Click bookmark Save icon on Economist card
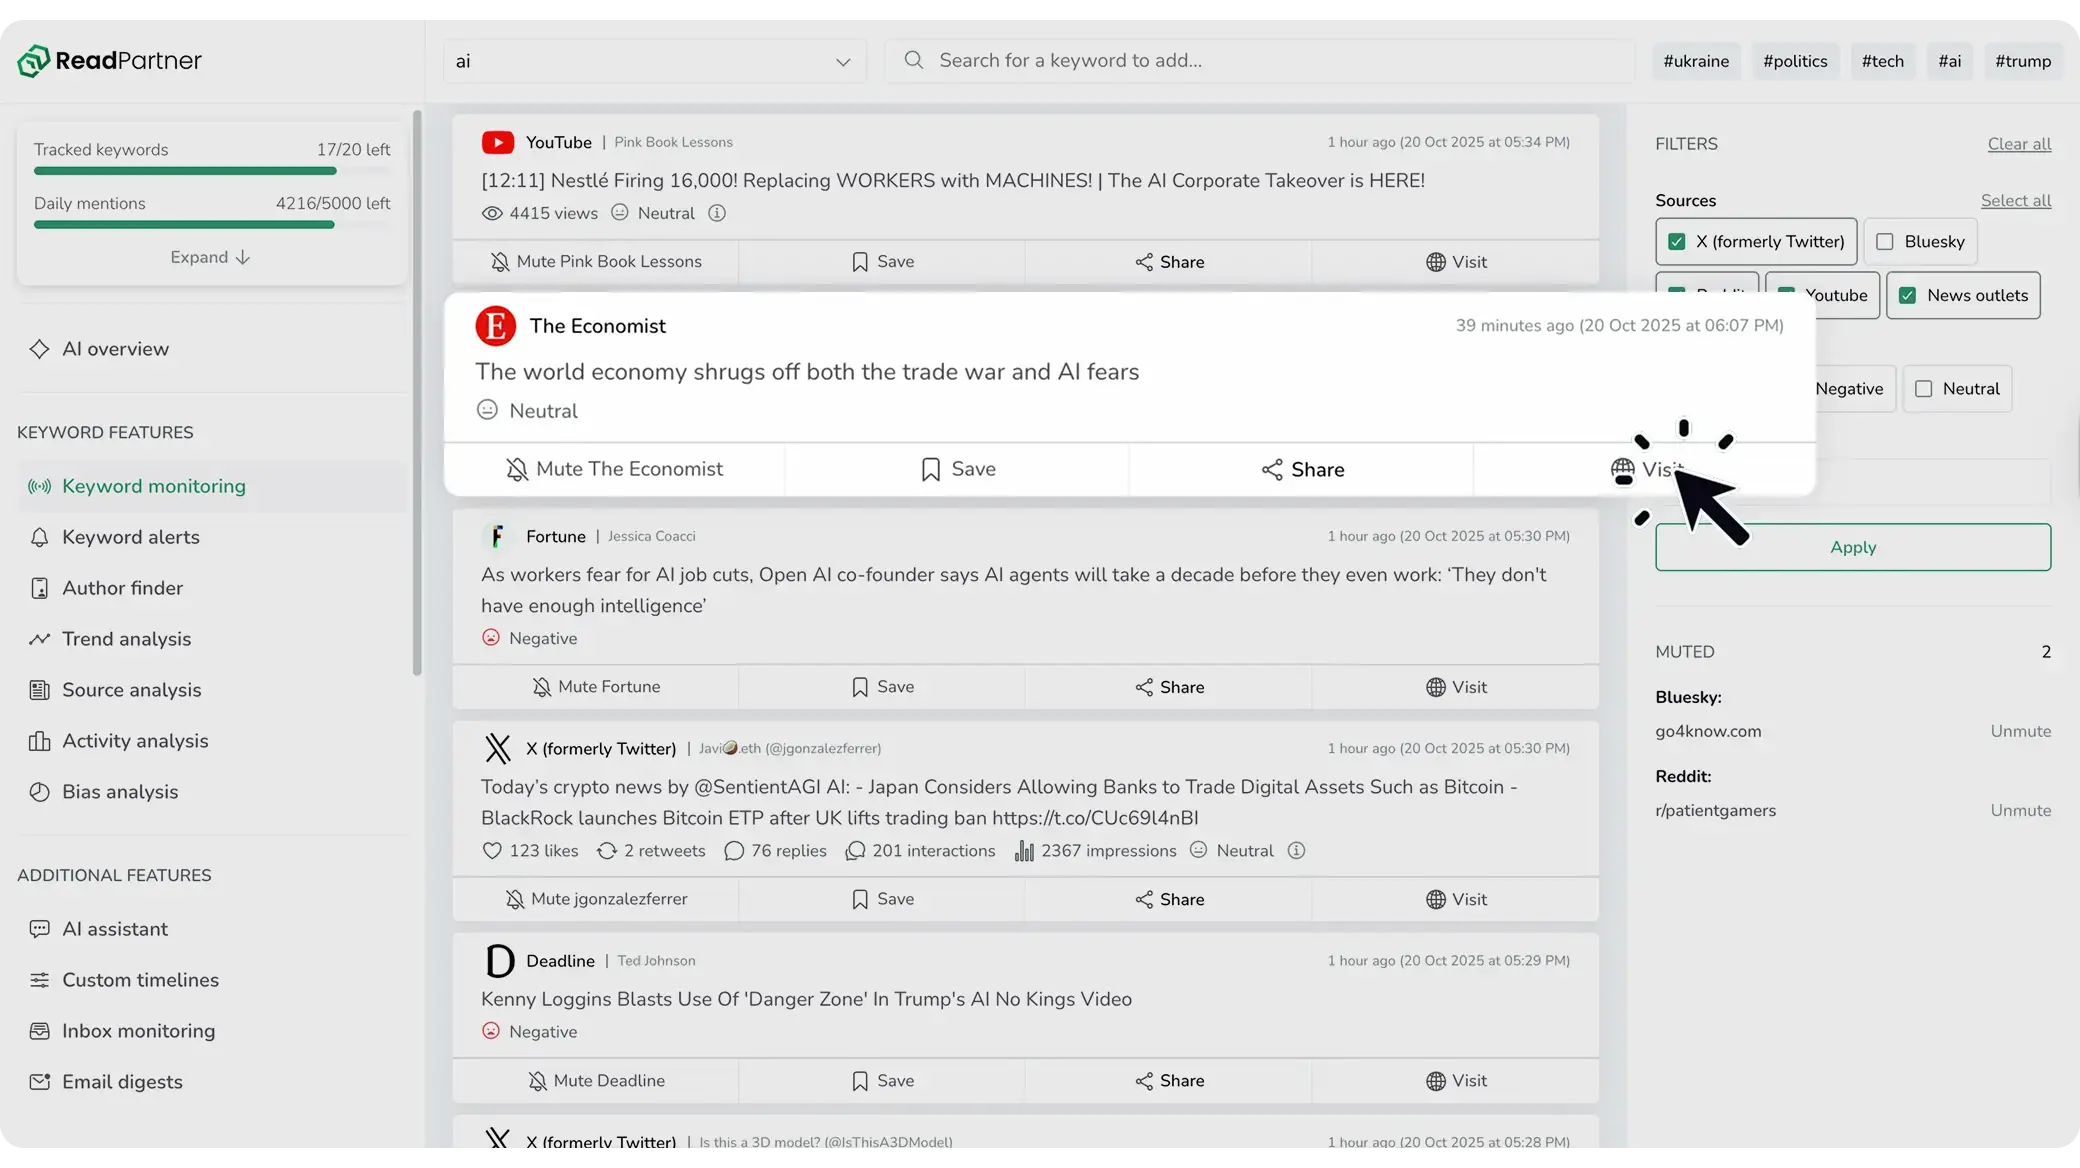Screen dimensions: 2080x1168 930,469
